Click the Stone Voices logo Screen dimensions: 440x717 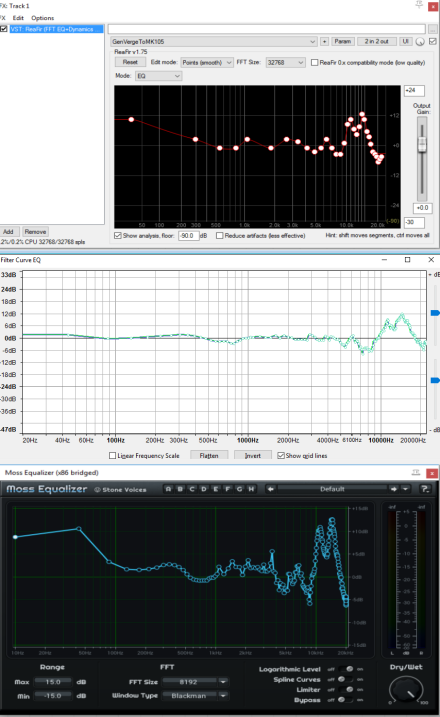click(120, 489)
